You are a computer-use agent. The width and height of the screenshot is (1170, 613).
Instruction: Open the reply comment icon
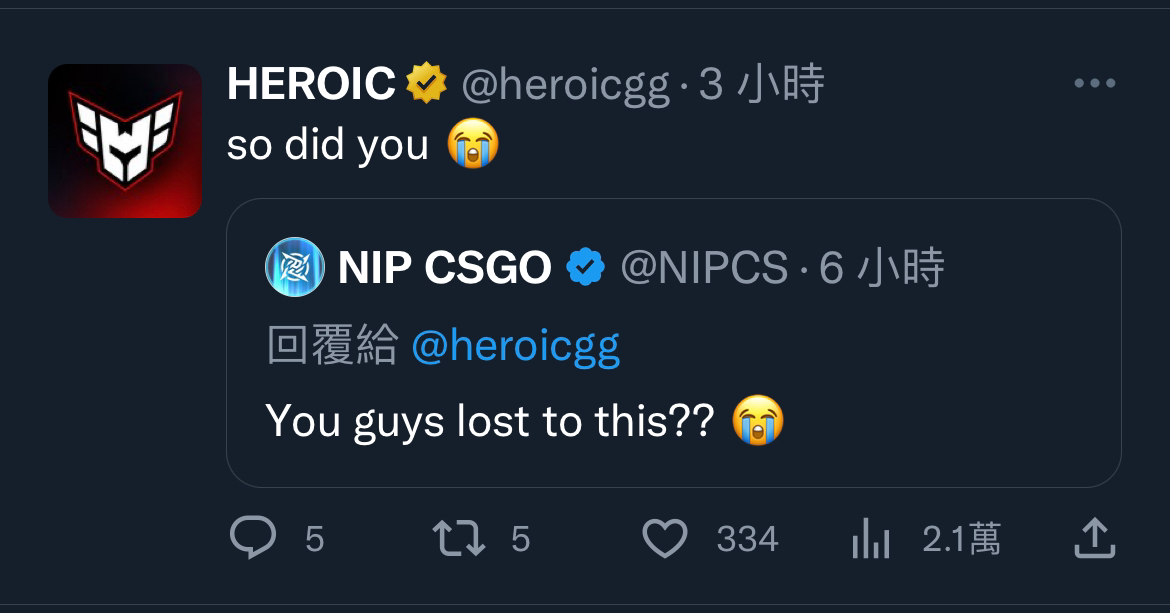253,538
